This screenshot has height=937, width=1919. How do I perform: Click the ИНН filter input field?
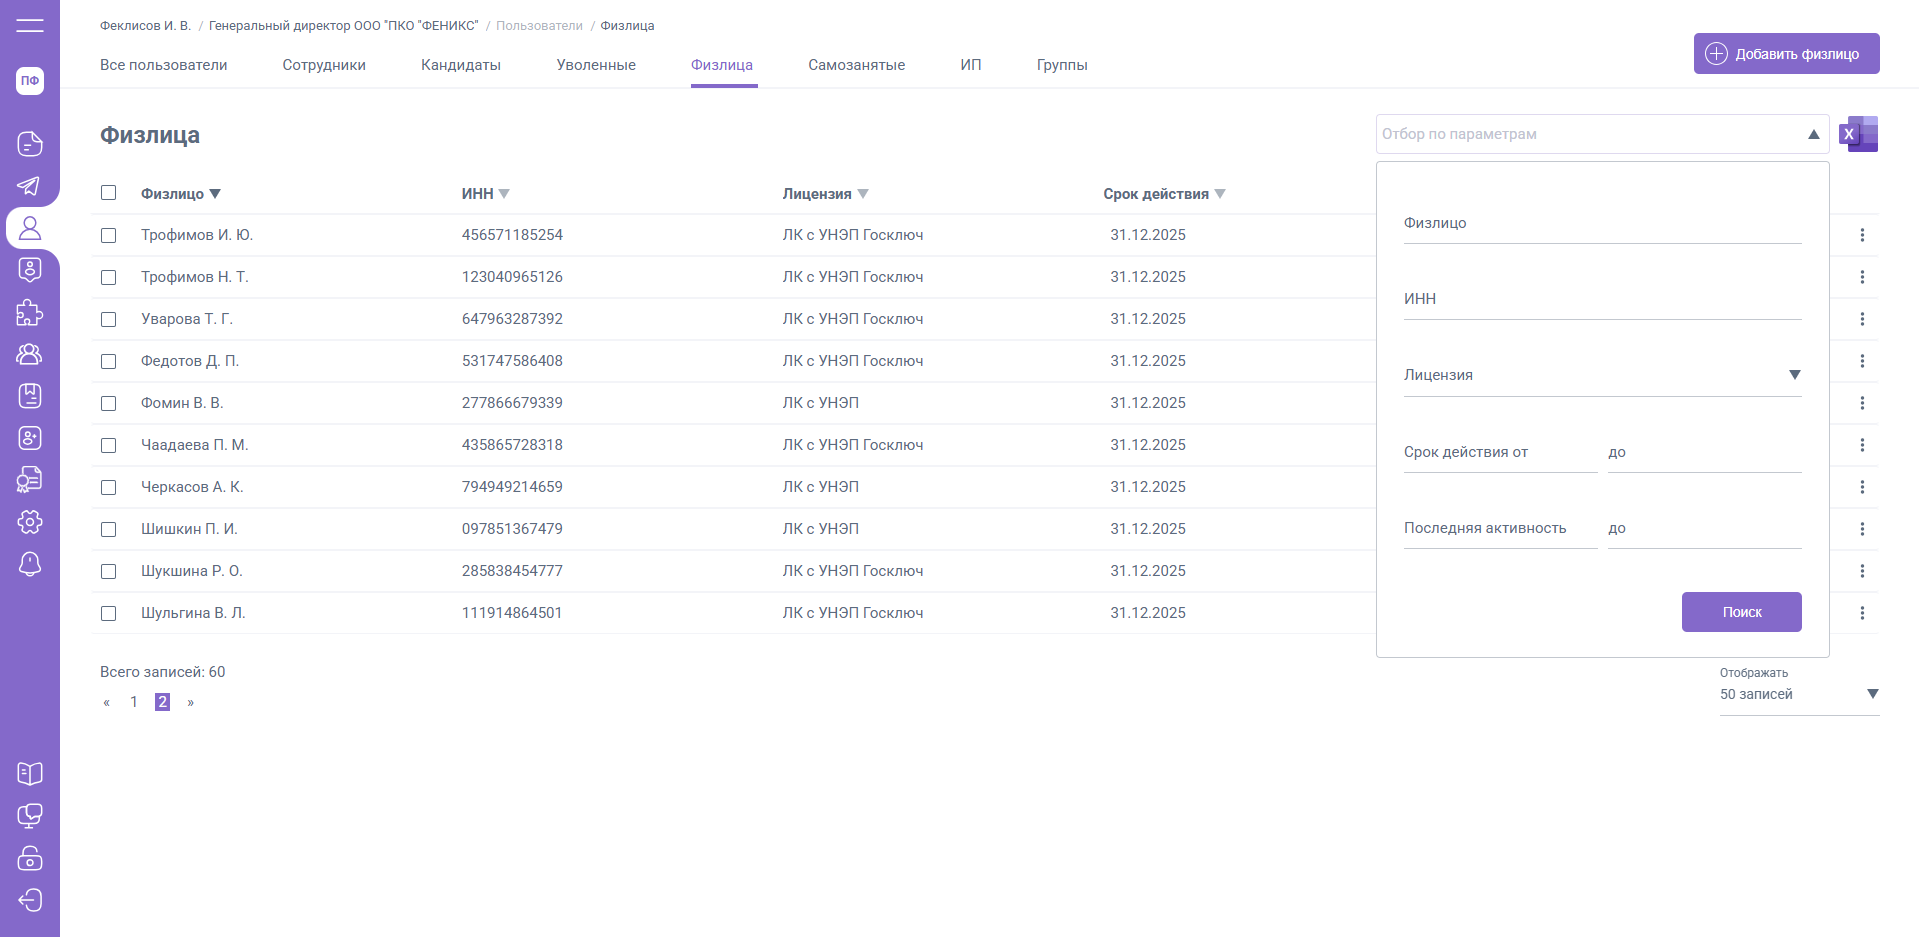point(1601,300)
